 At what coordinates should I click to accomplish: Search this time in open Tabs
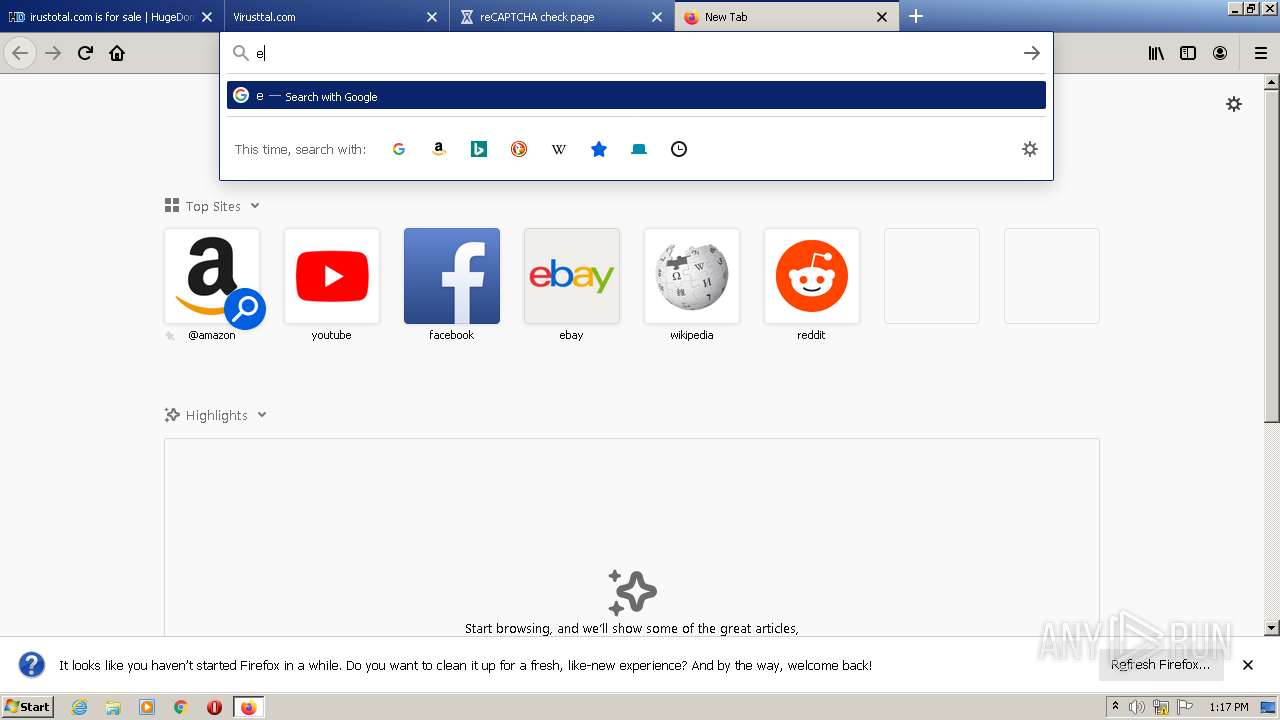tap(639, 149)
